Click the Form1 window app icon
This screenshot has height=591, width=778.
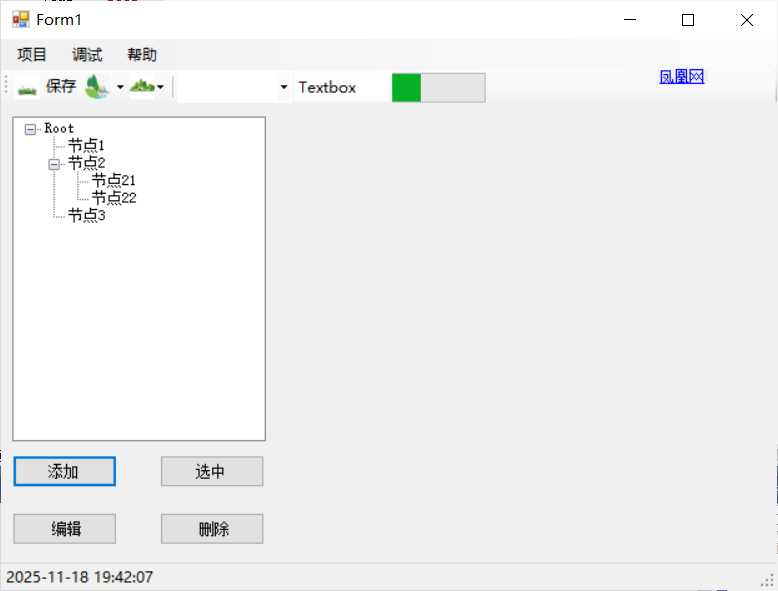[x=21, y=20]
